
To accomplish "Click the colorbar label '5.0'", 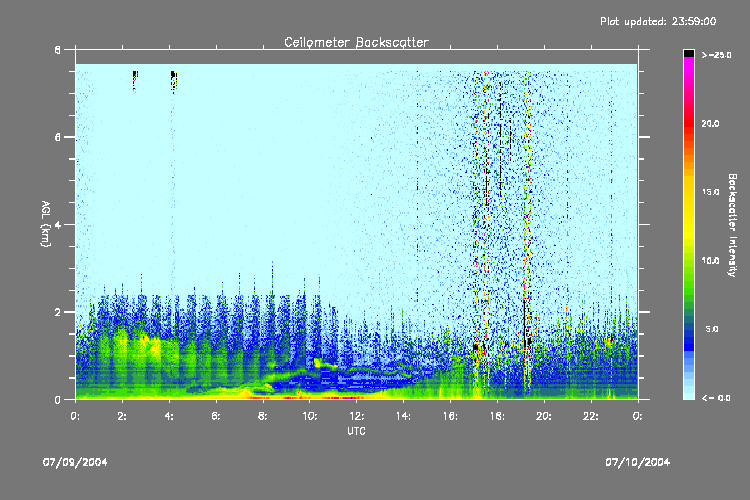I will [712, 329].
